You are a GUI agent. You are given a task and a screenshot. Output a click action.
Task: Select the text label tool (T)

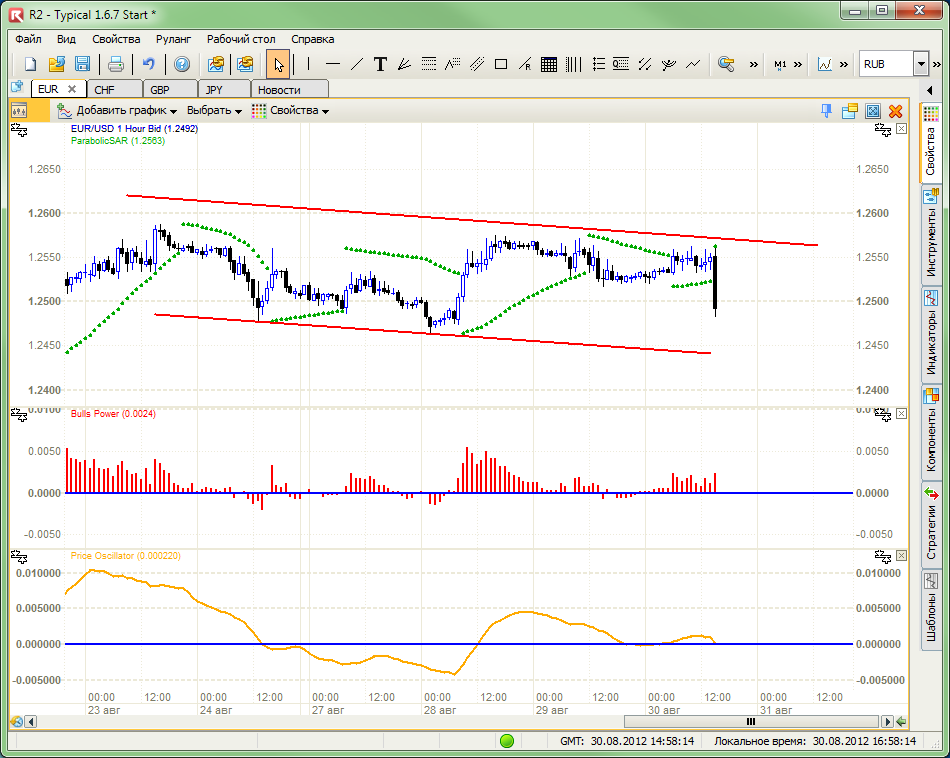(x=380, y=64)
